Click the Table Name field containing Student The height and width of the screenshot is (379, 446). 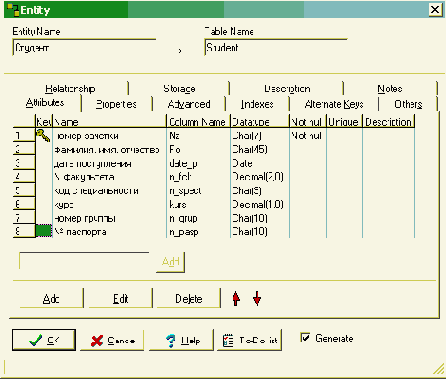(x=276, y=48)
